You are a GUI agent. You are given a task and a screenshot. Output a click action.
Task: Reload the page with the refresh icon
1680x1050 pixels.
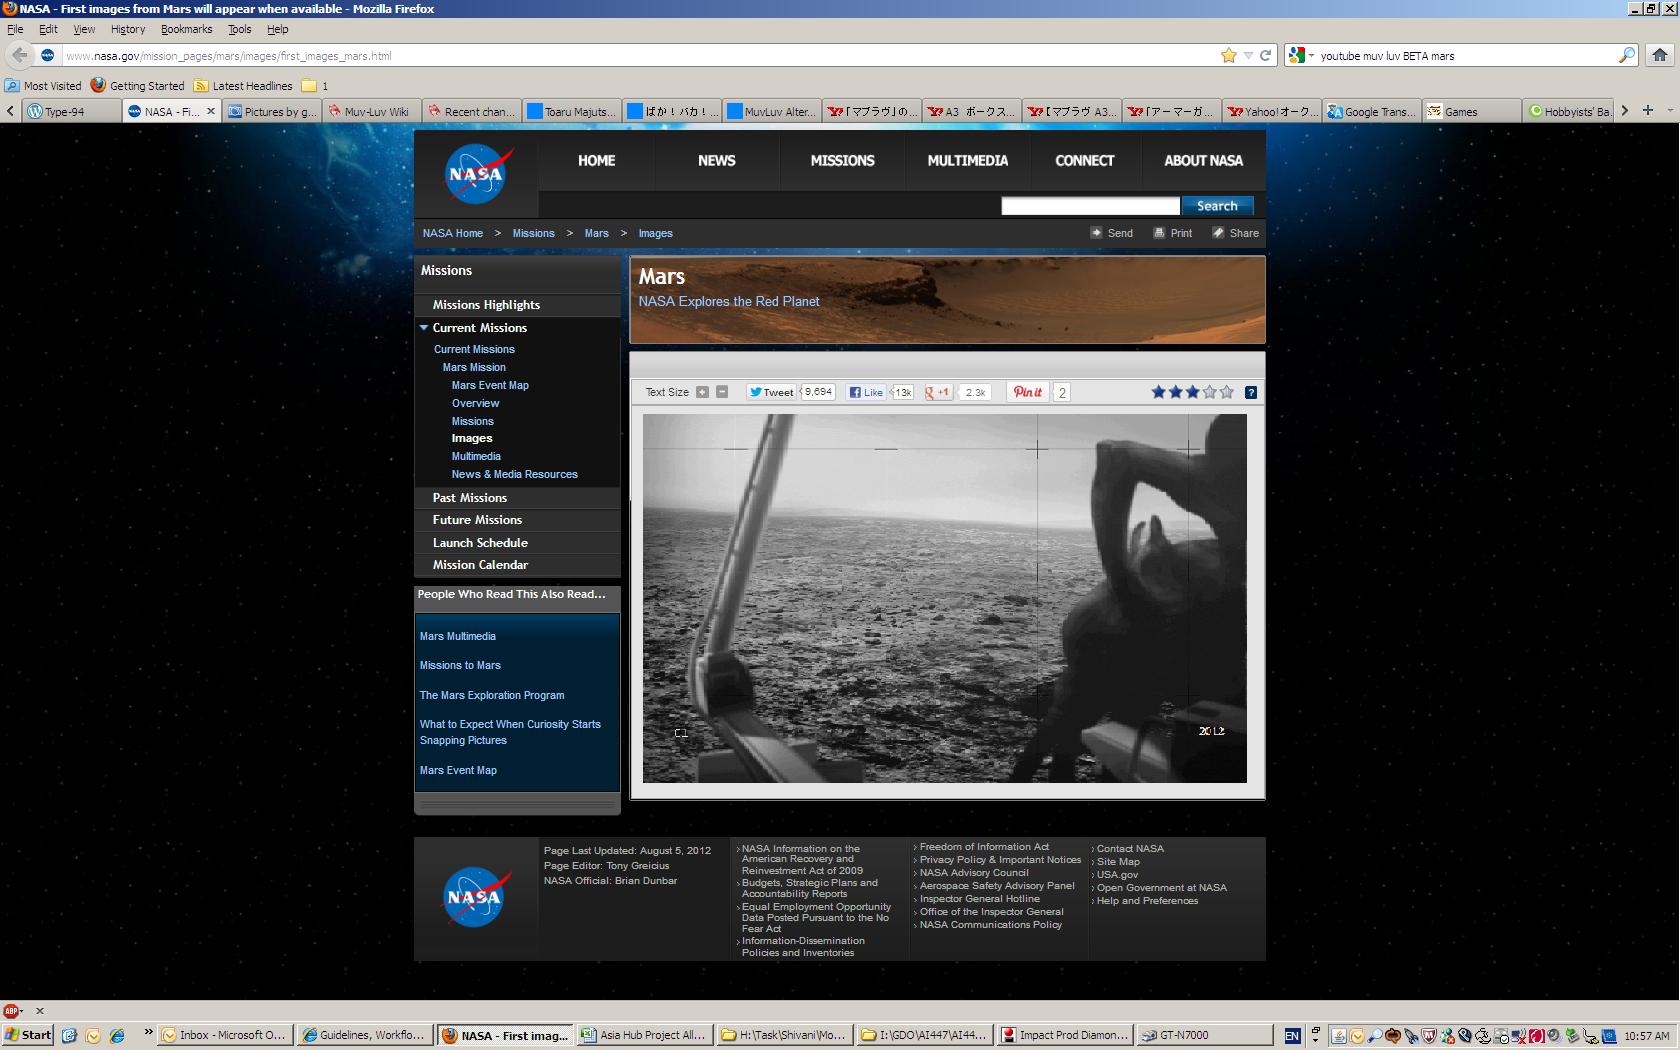coord(1265,55)
